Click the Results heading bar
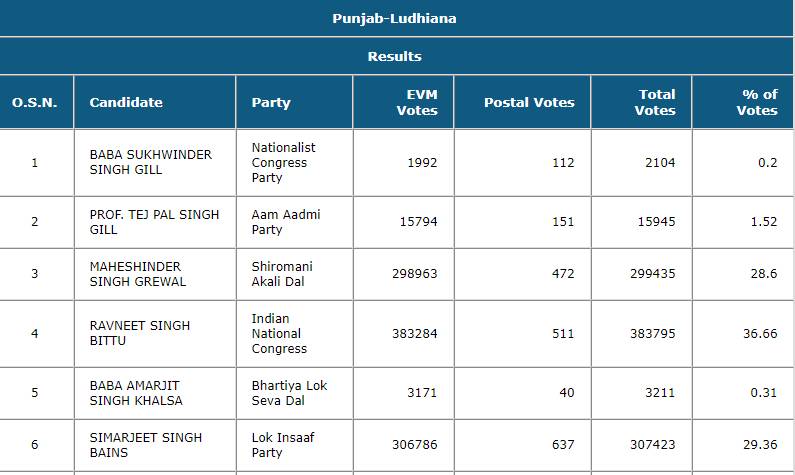Screen dimensions: 795x475 click(394, 56)
